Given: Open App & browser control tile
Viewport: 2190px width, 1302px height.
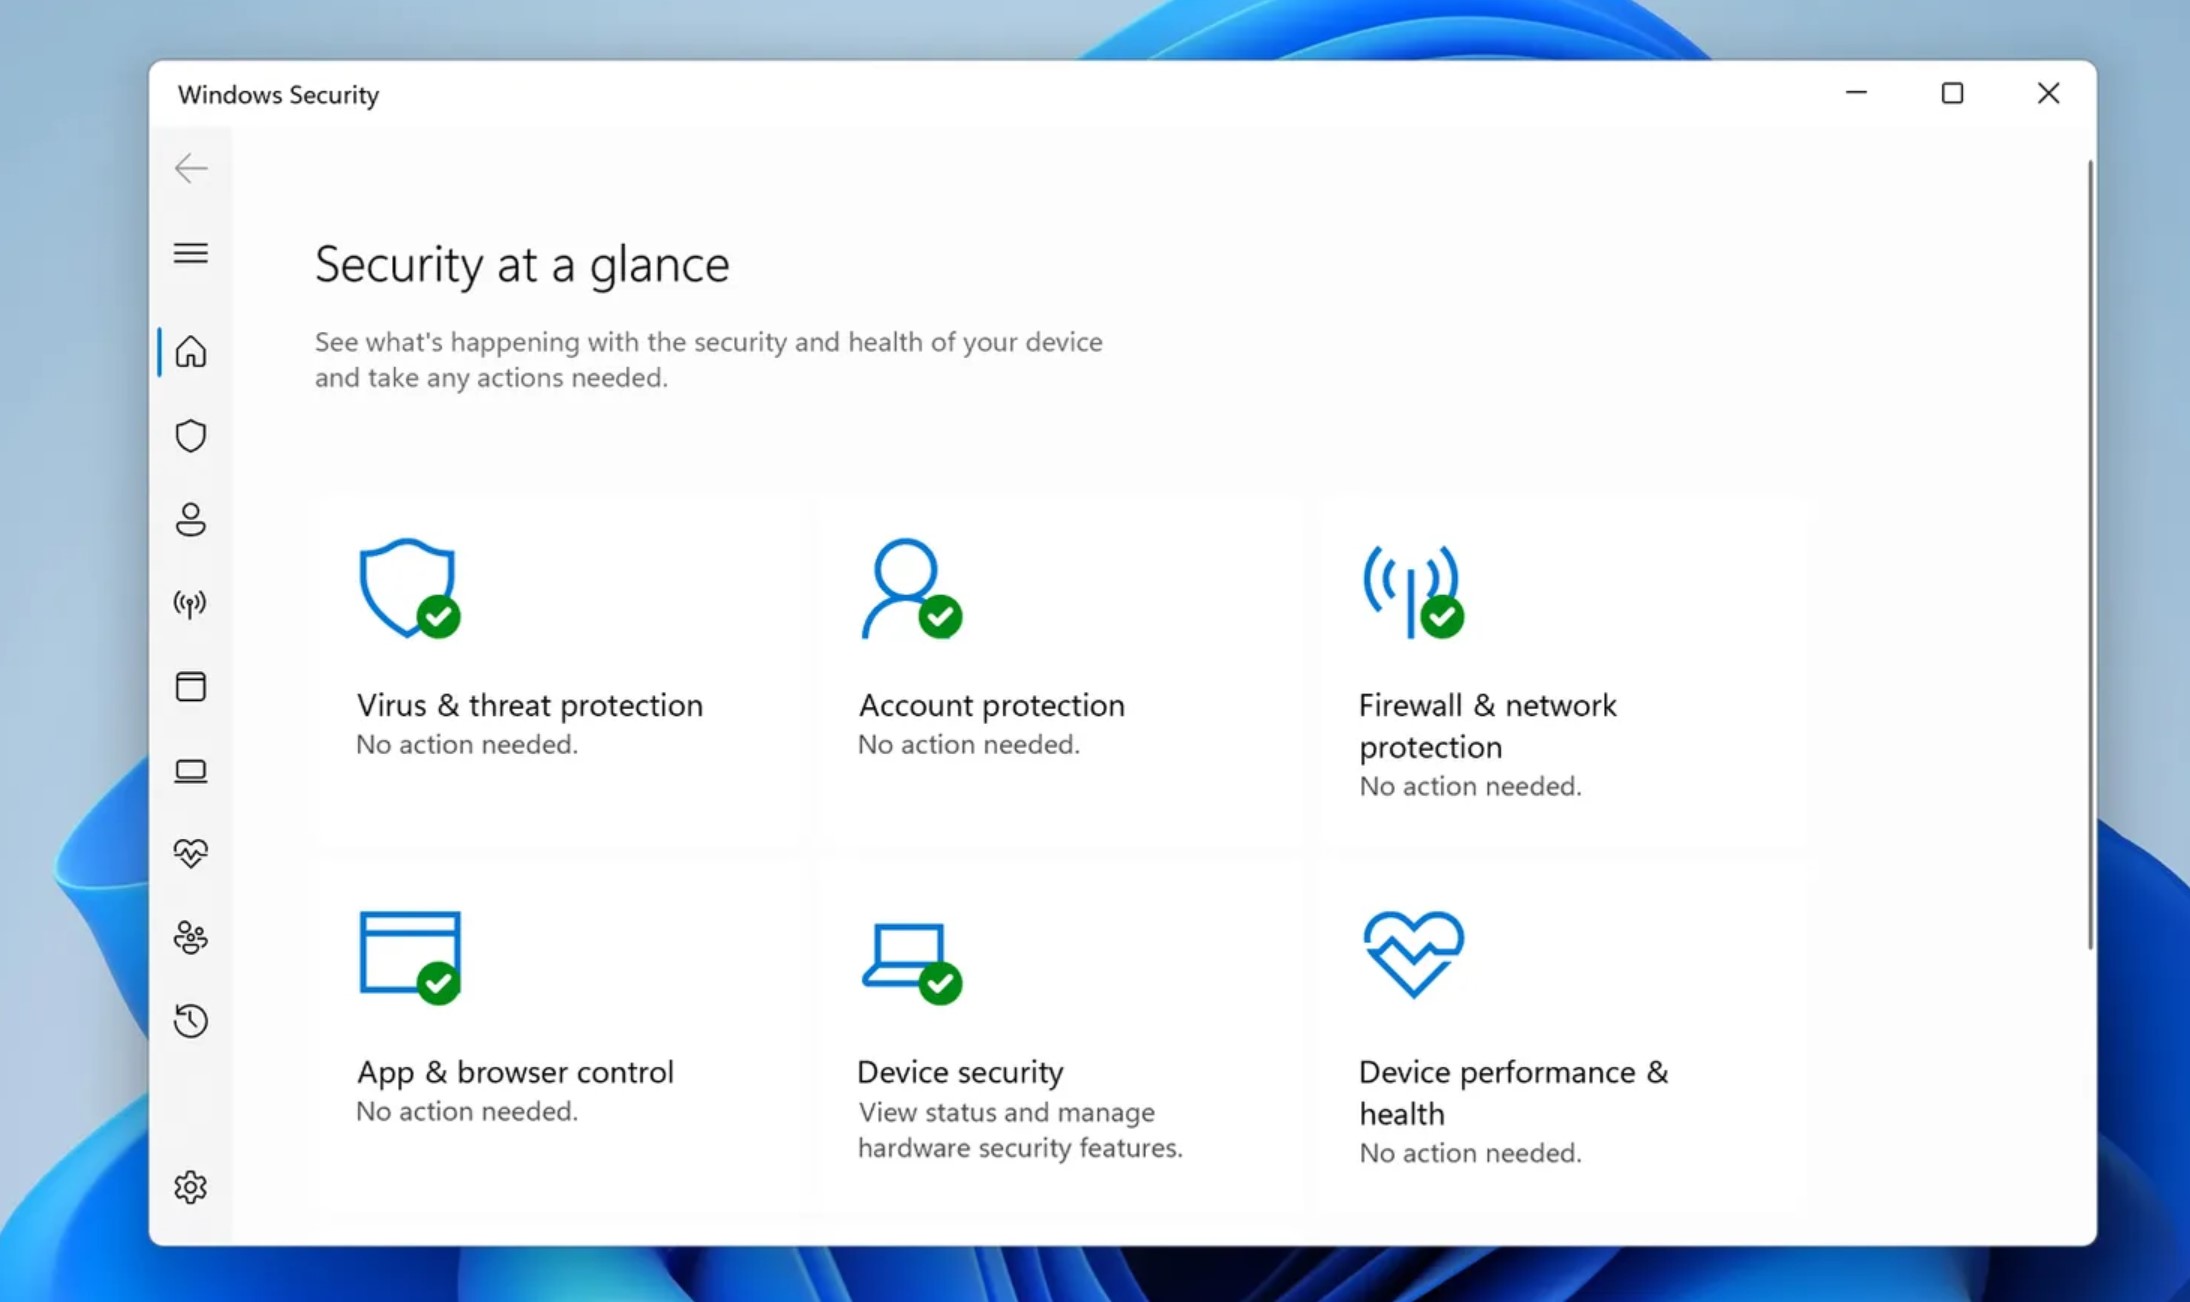Looking at the screenshot, I should [515, 1072].
